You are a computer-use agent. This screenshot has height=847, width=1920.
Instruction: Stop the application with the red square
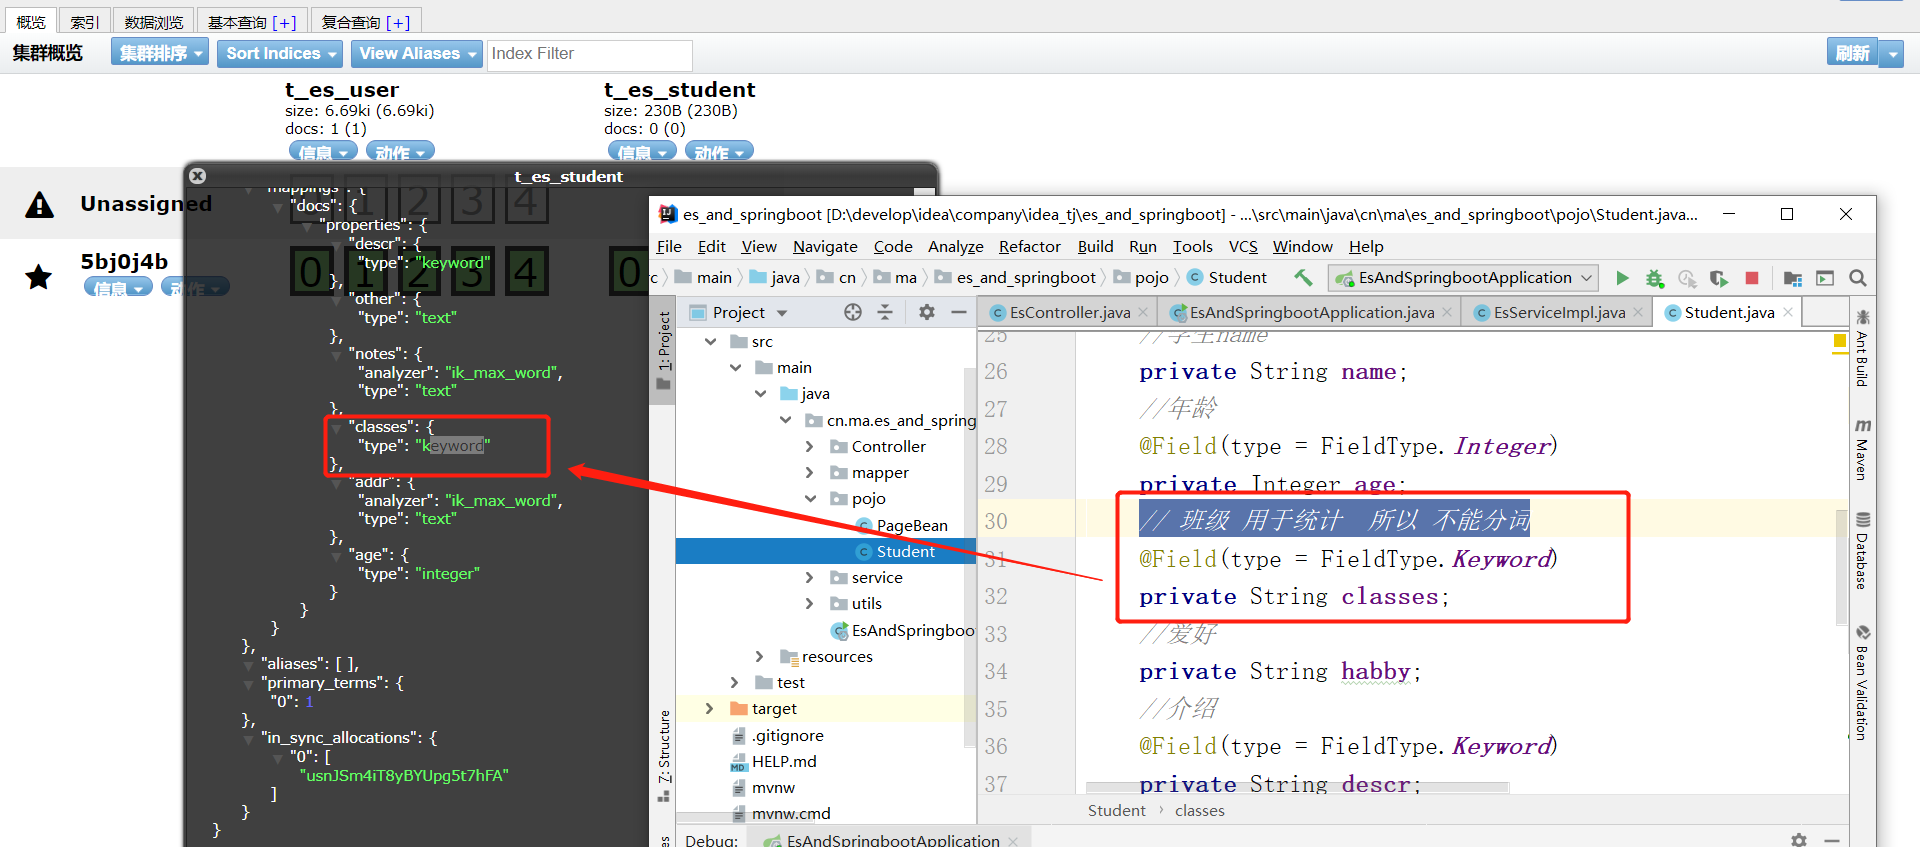(1752, 278)
